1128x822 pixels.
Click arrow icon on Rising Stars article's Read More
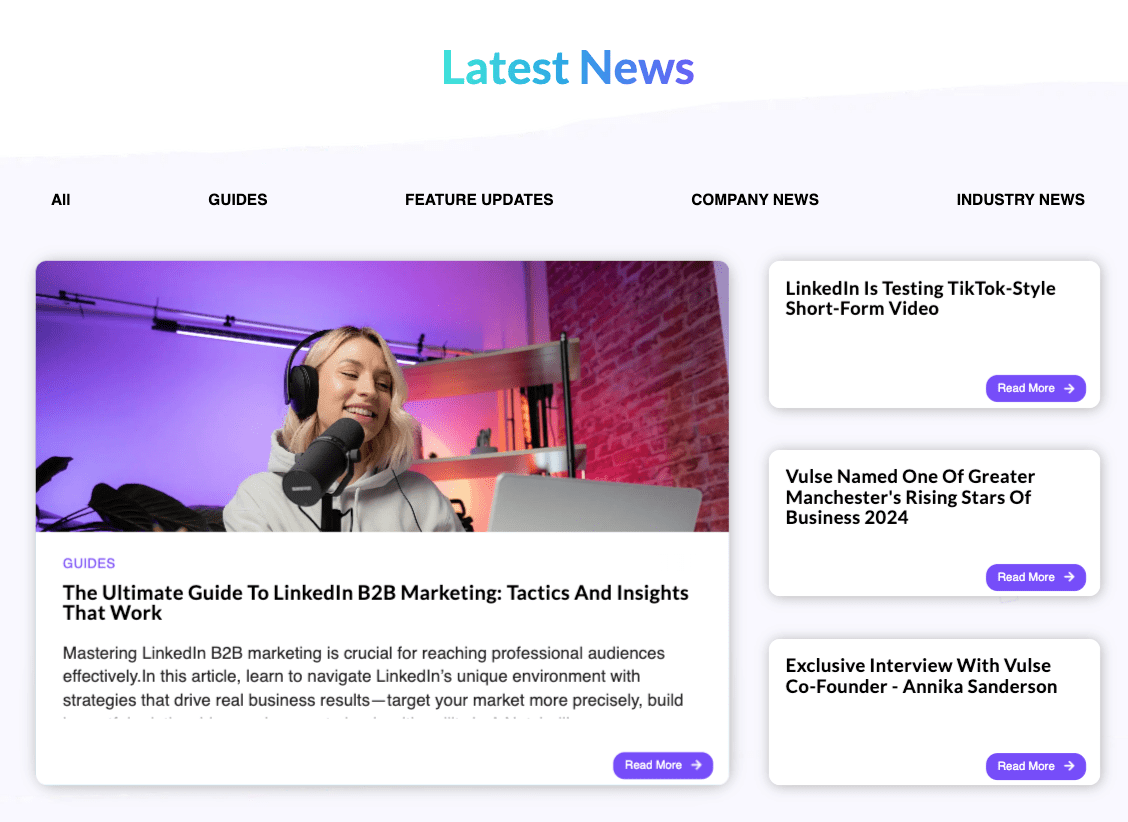[x=1069, y=577]
